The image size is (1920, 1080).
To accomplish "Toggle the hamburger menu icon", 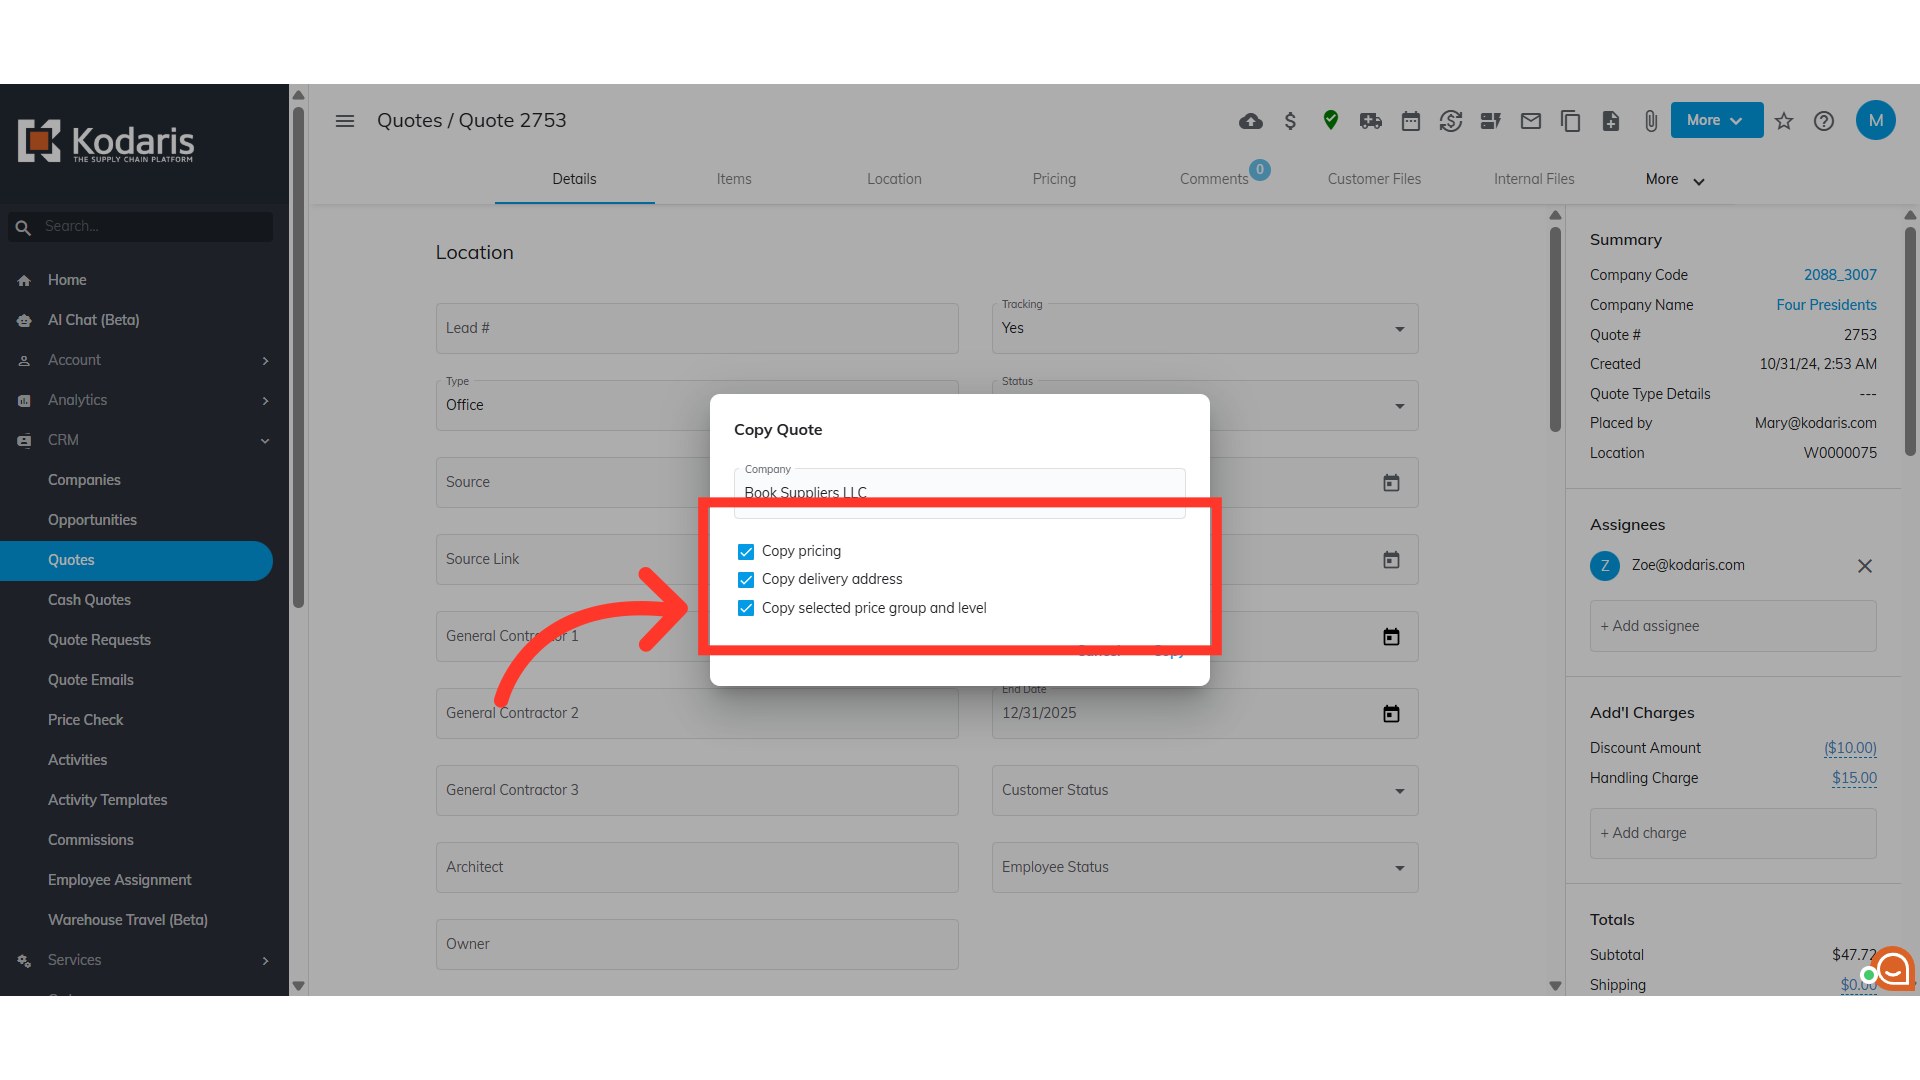I will click(345, 121).
